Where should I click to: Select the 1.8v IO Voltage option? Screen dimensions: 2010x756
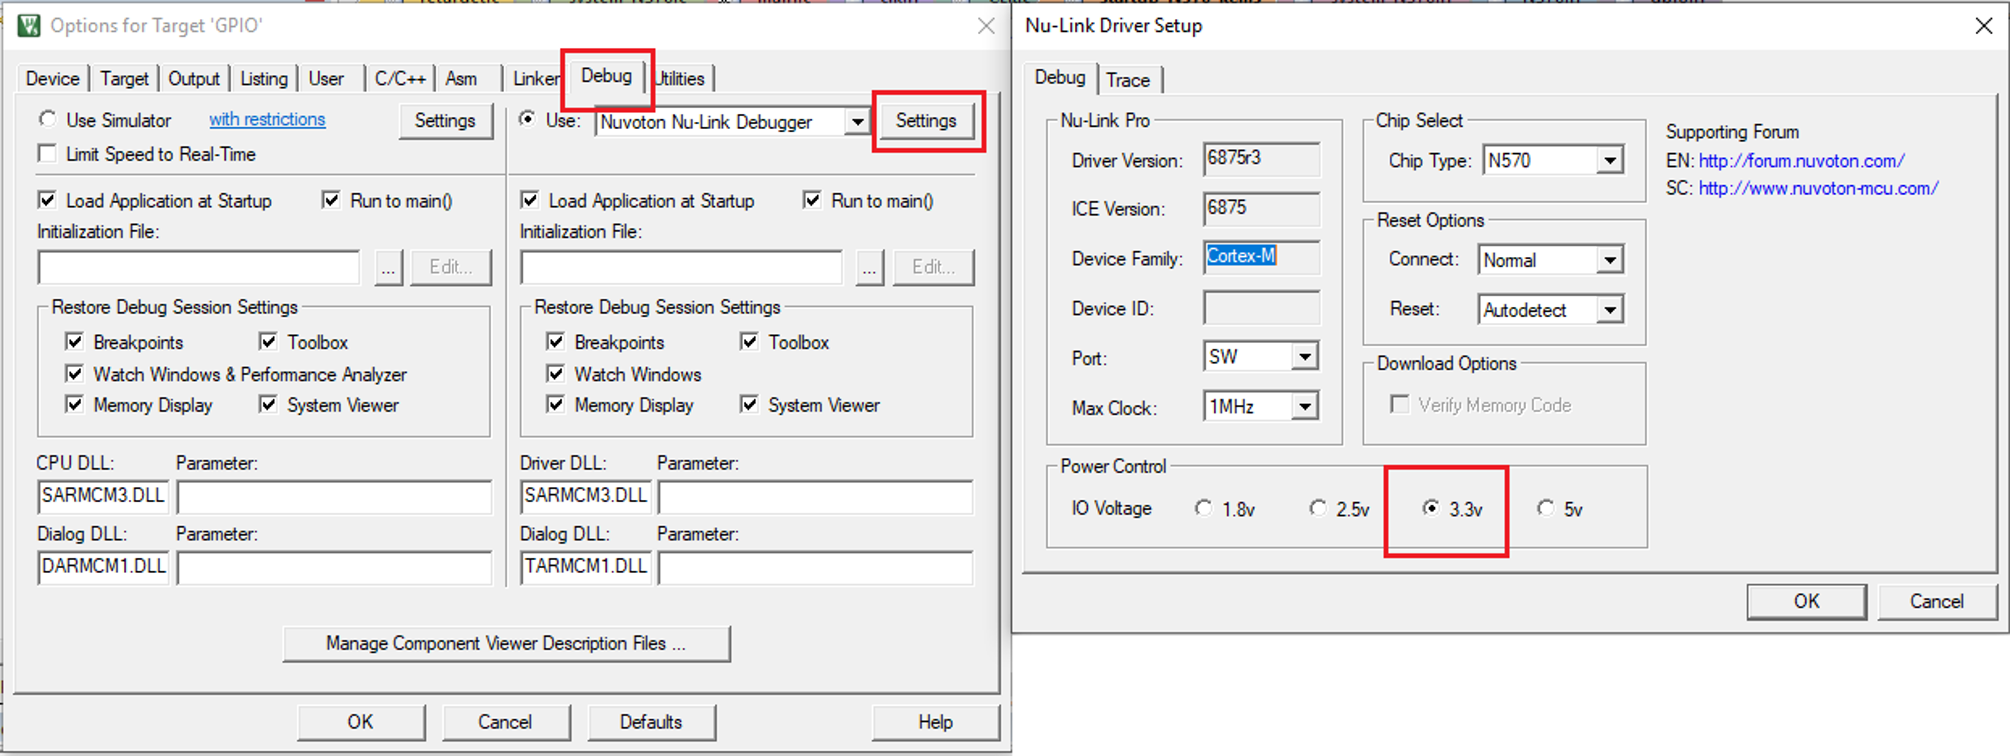[x=1203, y=508]
